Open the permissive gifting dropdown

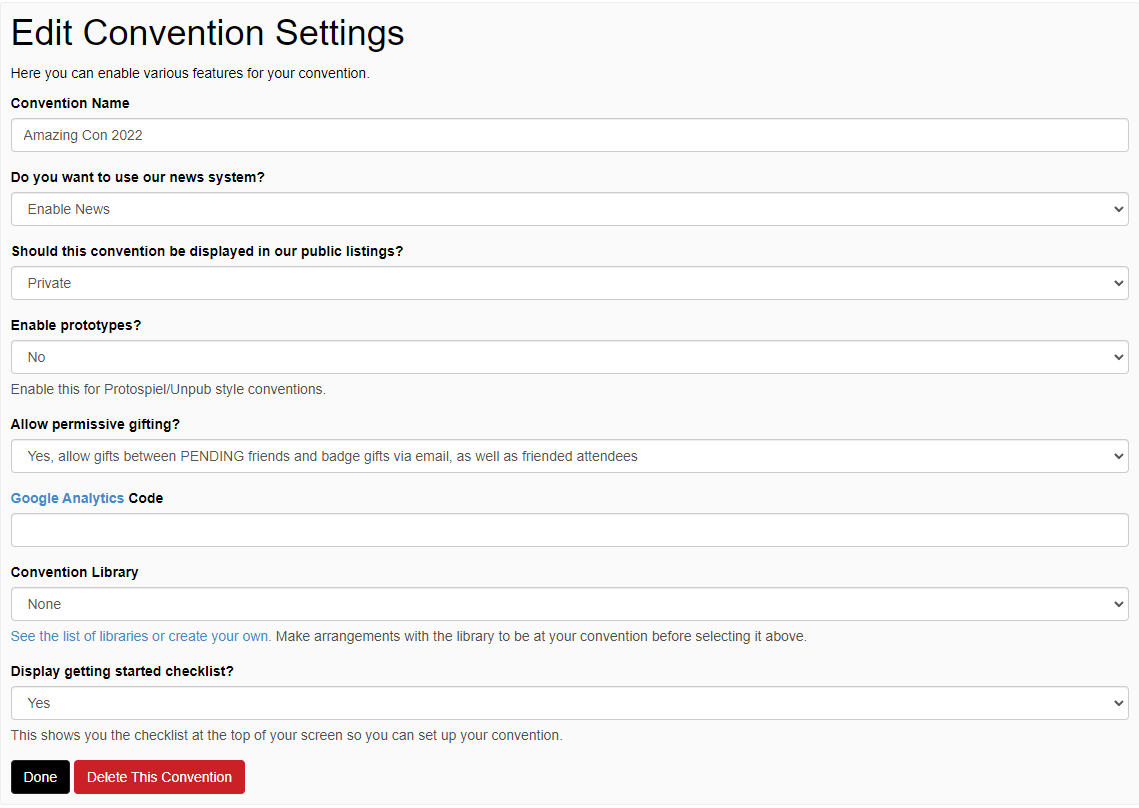point(570,456)
